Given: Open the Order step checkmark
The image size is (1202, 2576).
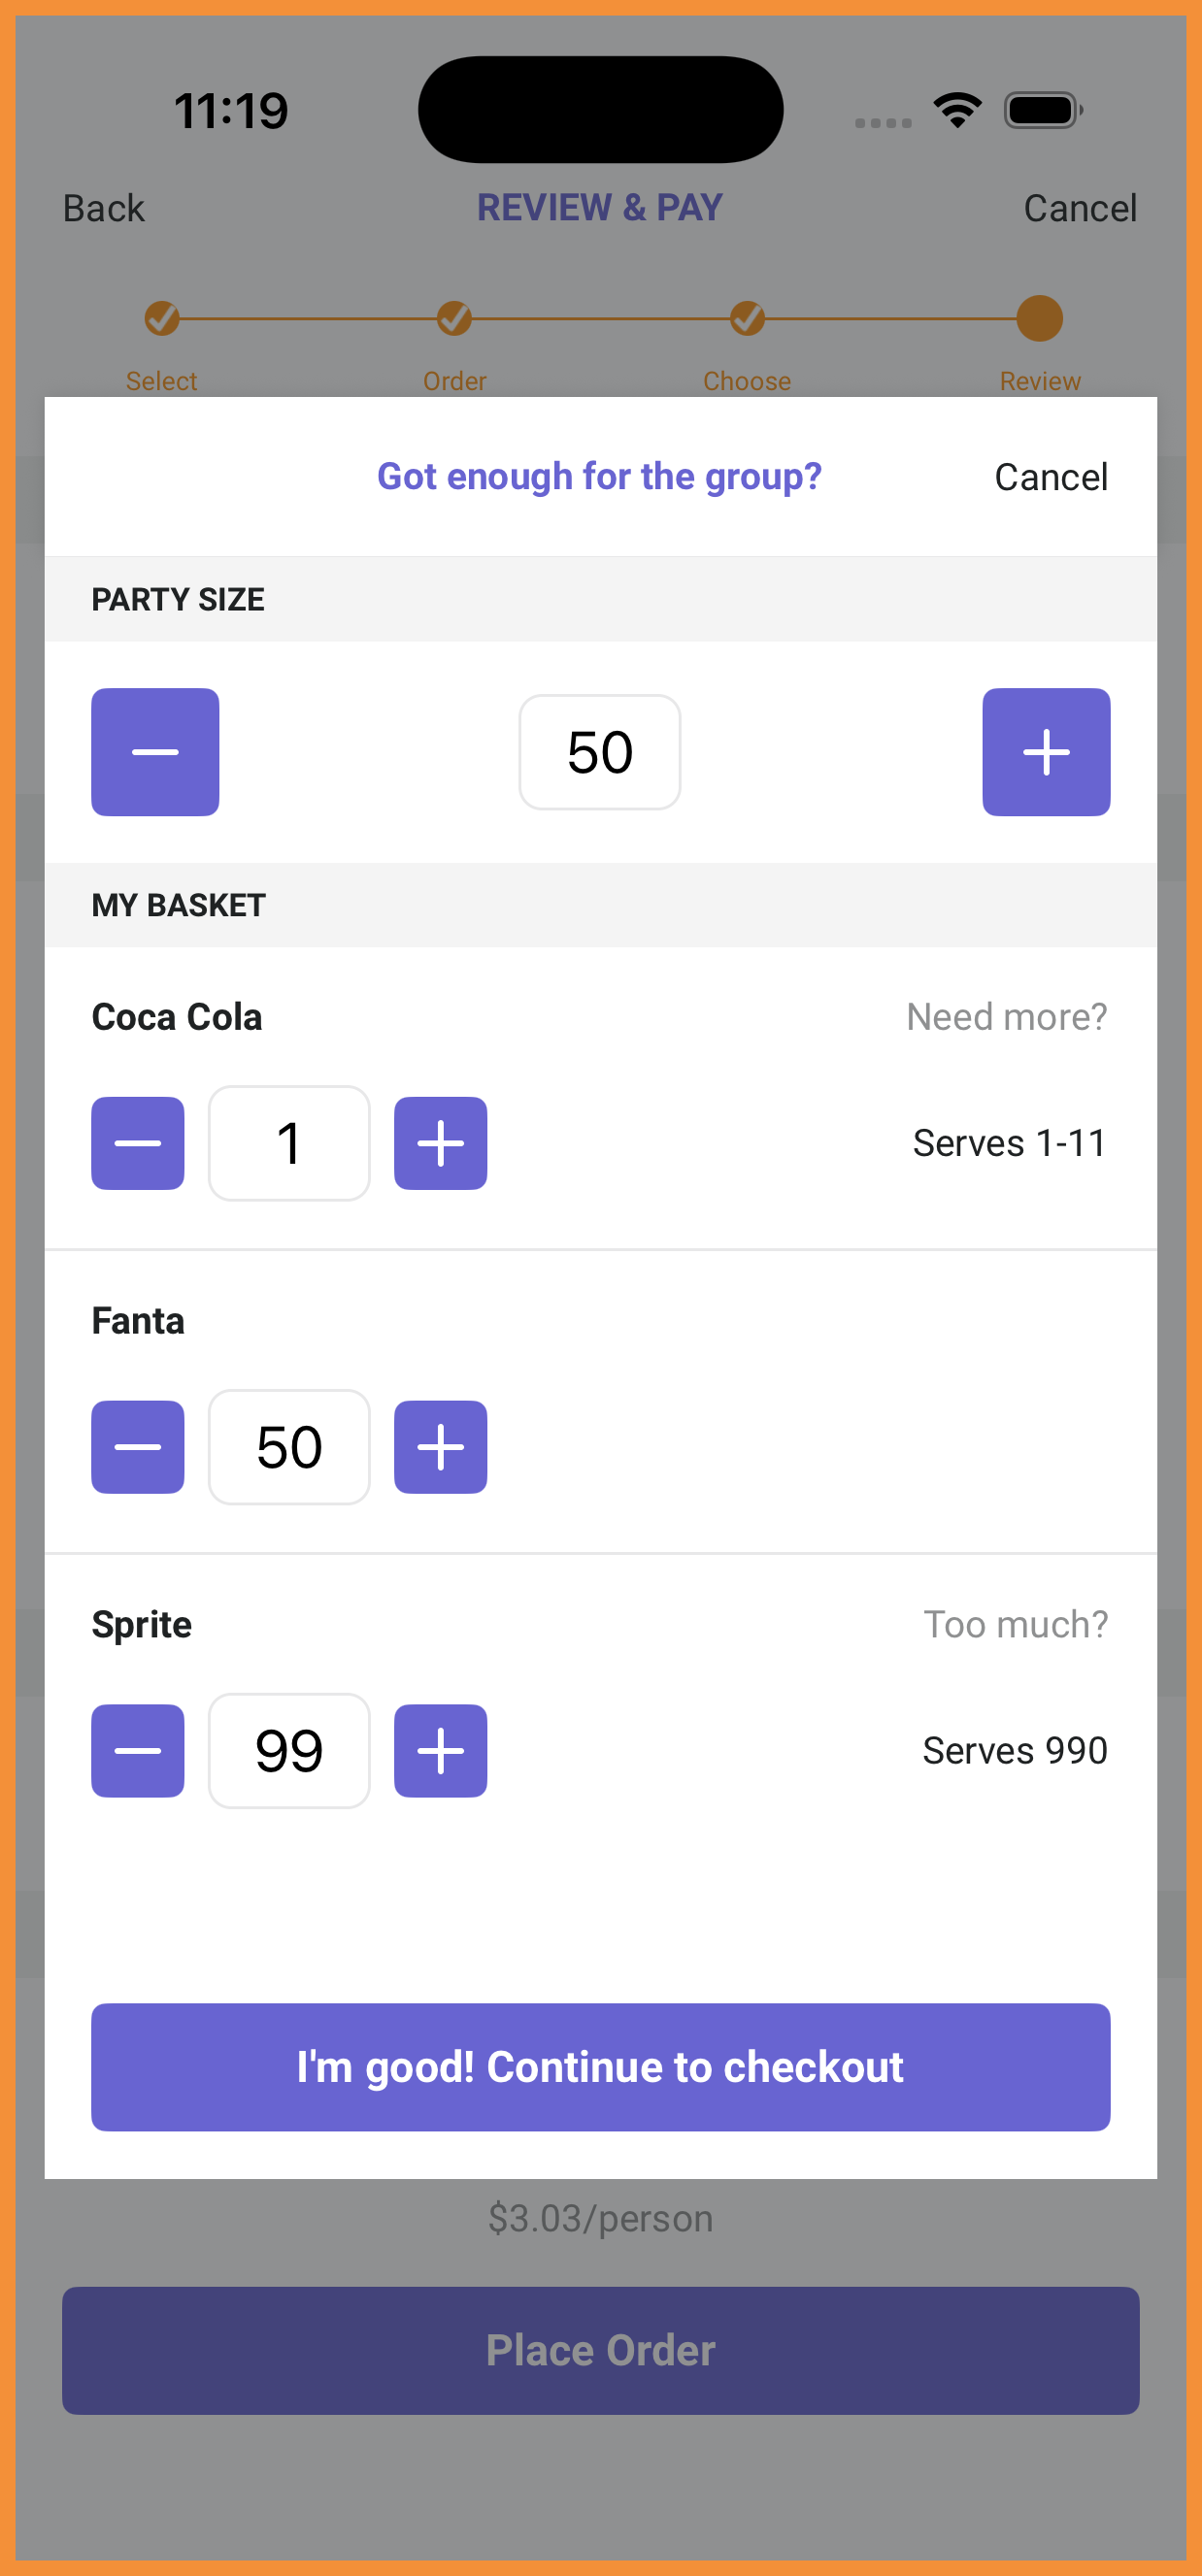Looking at the screenshot, I should [x=454, y=319].
